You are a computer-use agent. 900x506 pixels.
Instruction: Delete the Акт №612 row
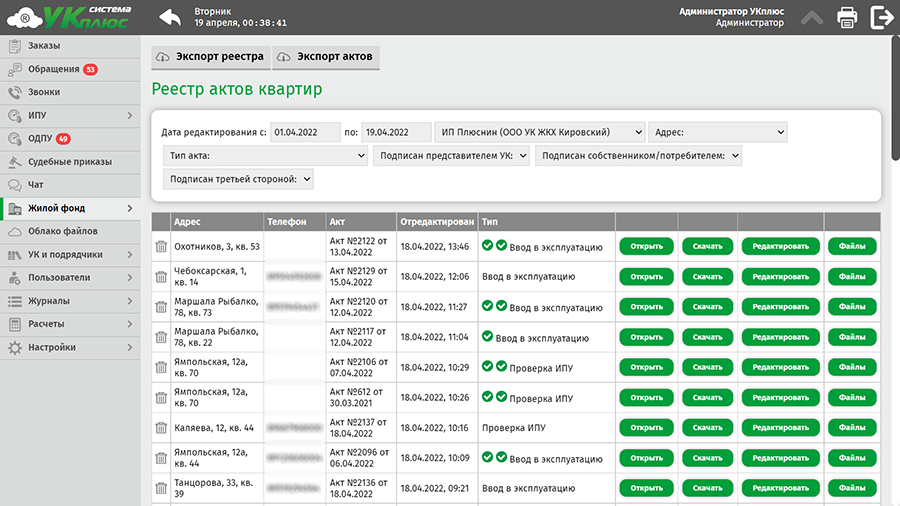point(161,398)
